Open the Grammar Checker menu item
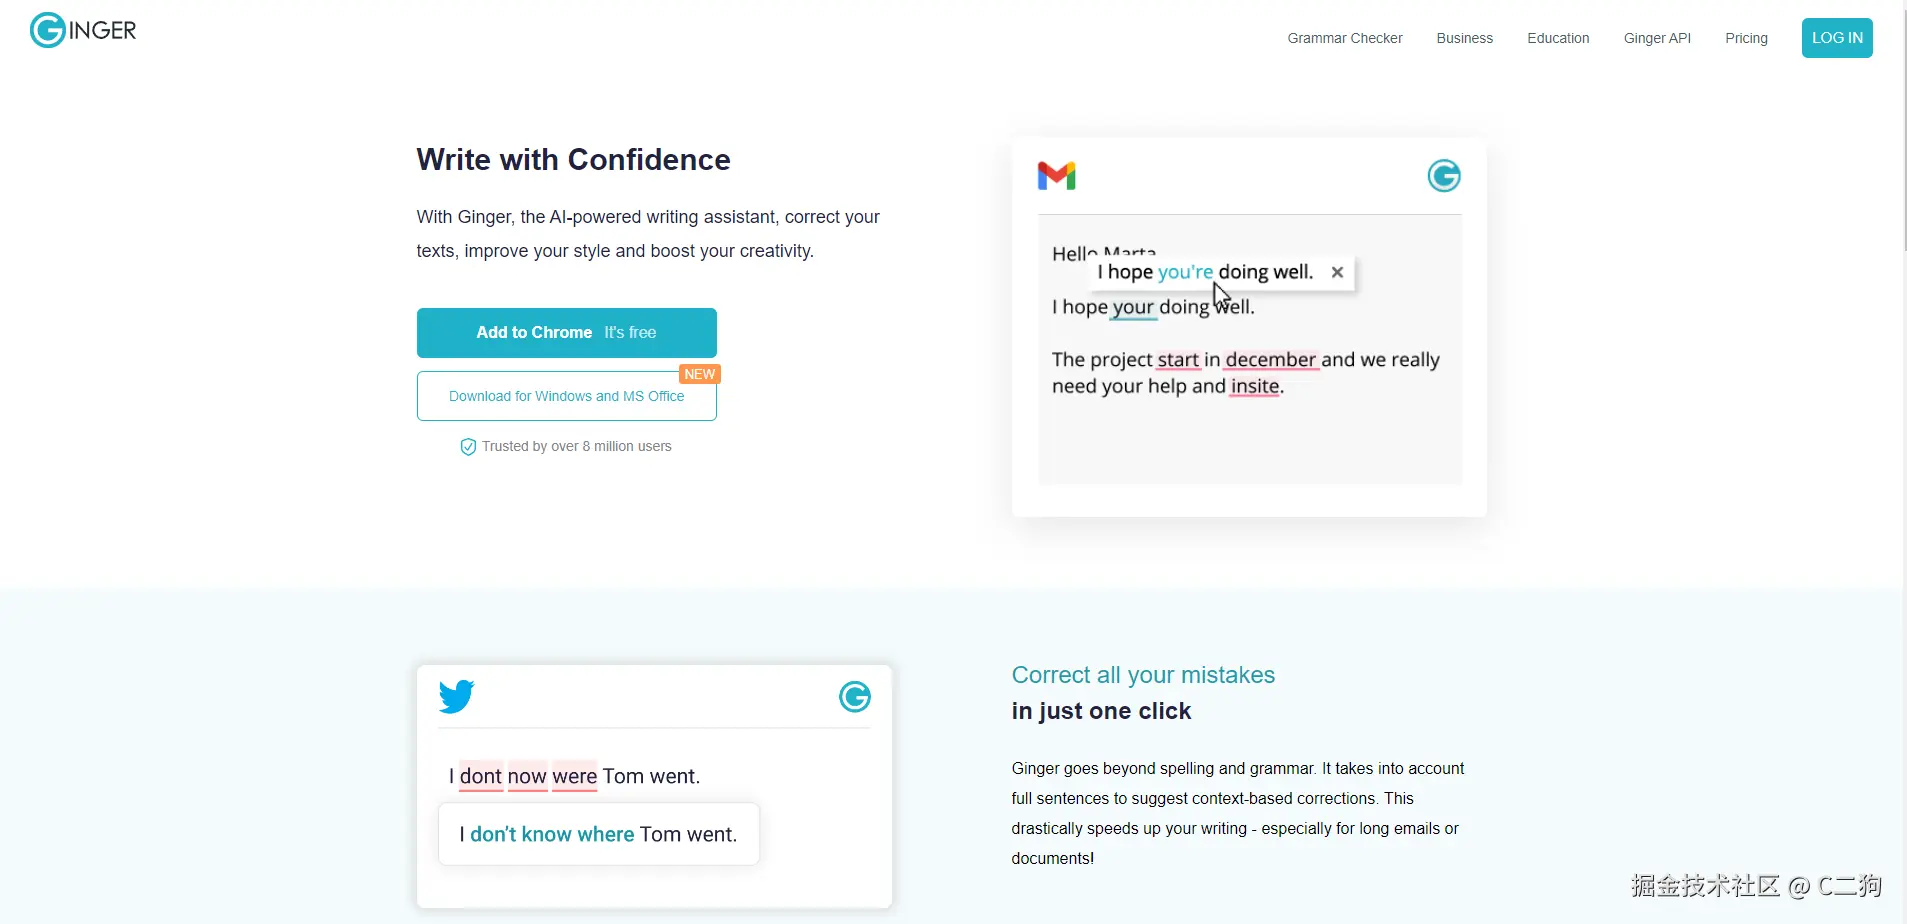 tap(1344, 38)
